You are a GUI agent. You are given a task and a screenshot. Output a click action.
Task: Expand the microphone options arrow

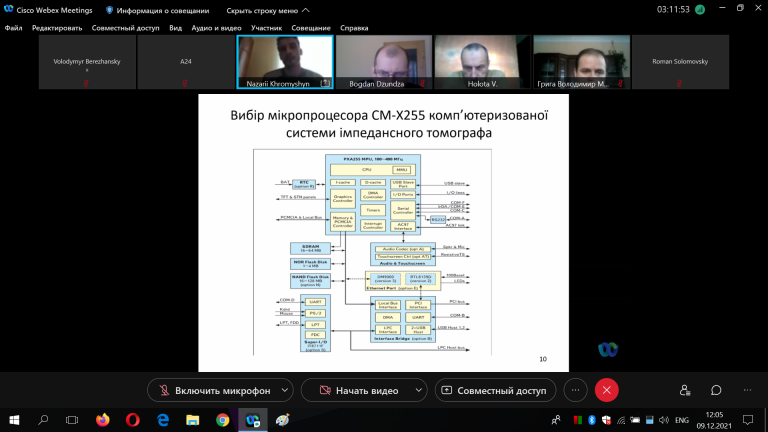tap(285, 390)
